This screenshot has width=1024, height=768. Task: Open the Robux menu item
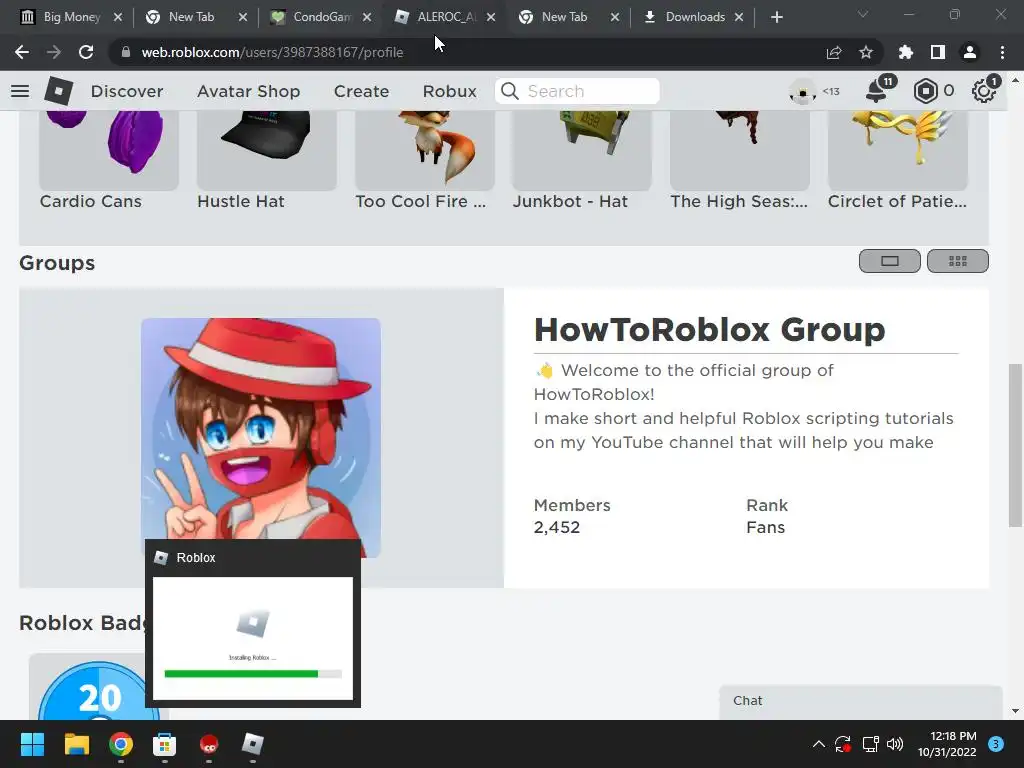pyautogui.click(x=449, y=91)
